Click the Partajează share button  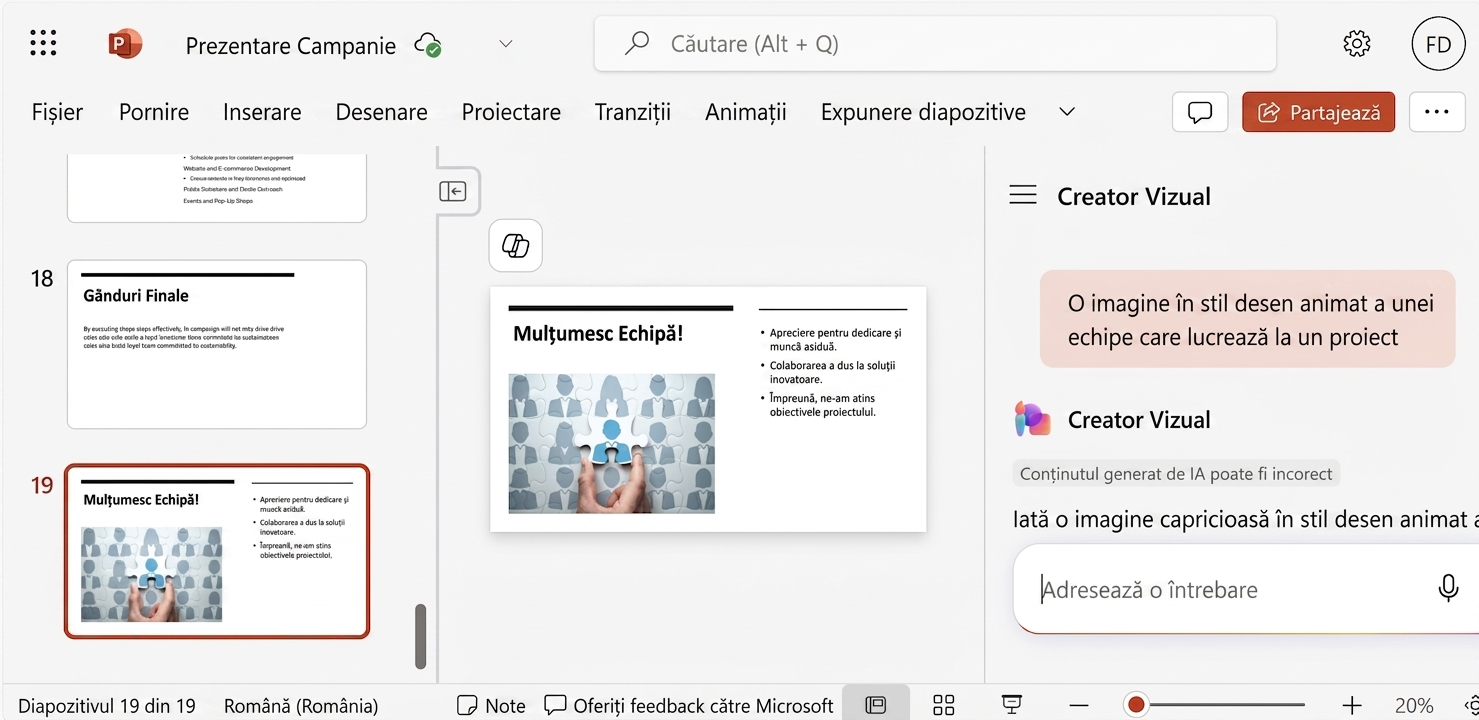click(x=1318, y=112)
